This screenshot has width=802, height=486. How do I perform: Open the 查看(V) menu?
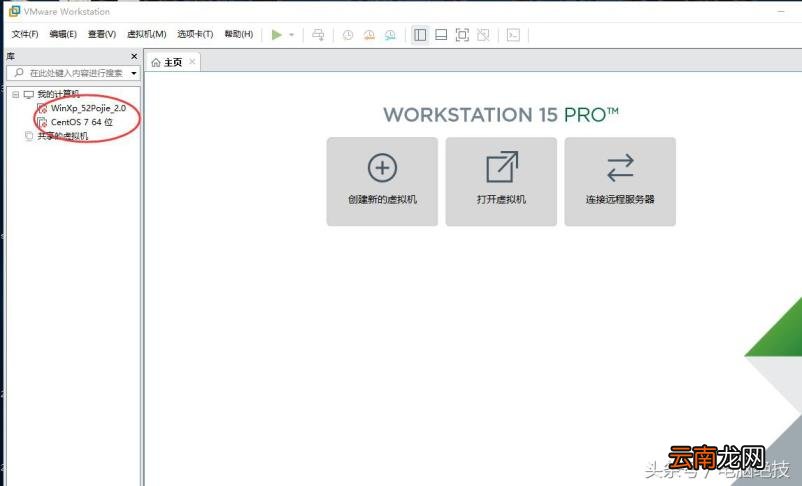[x=102, y=34]
